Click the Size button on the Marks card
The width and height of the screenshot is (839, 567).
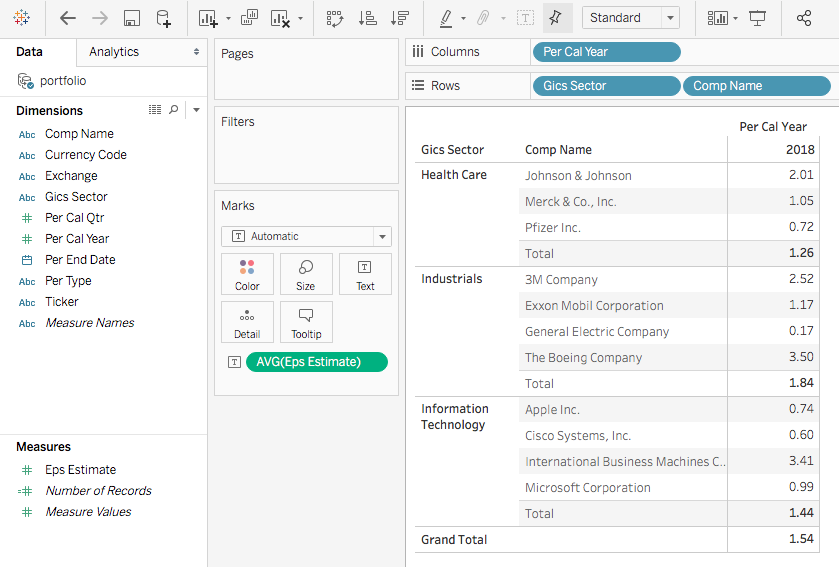point(306,274)
